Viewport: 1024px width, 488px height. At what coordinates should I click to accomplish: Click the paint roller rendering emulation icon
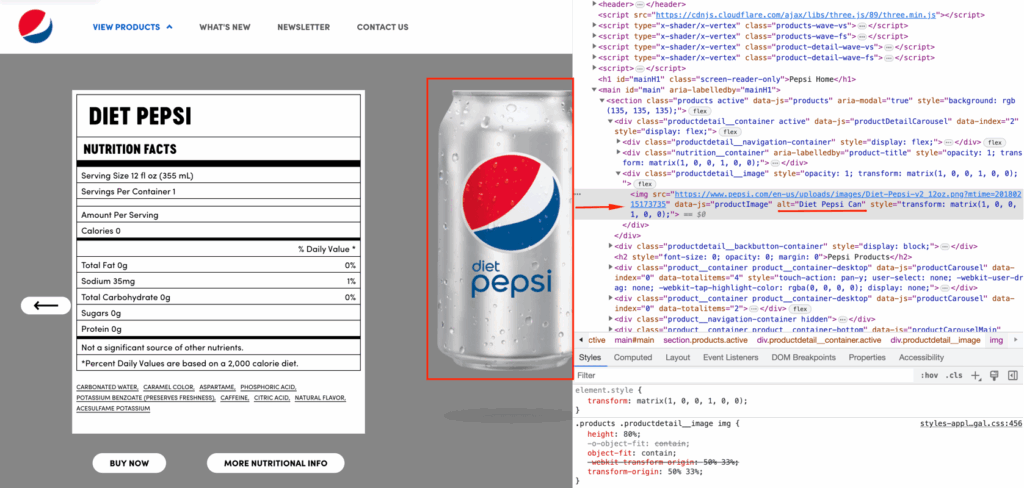[995, 376]
